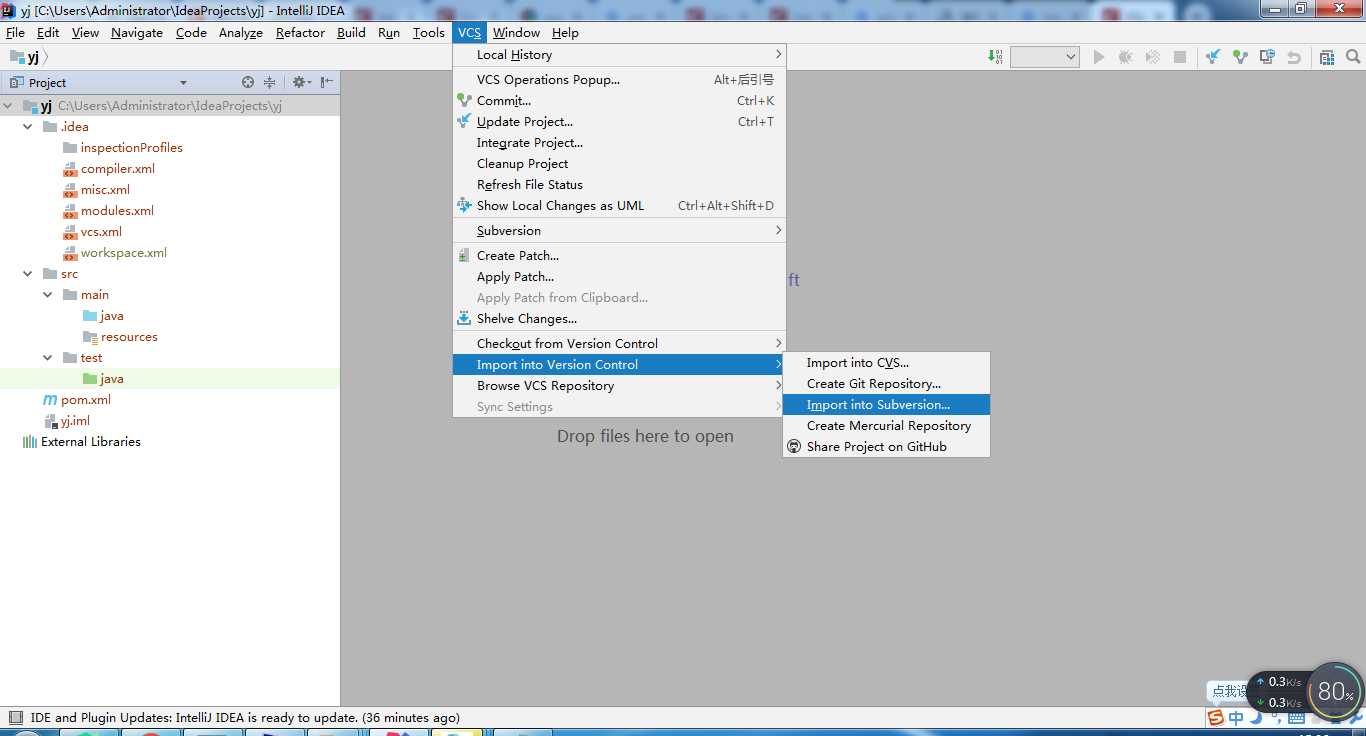Click the Collapse All icon in Project panel
This screenshot has height=736, width=1366.
(269, 82)
